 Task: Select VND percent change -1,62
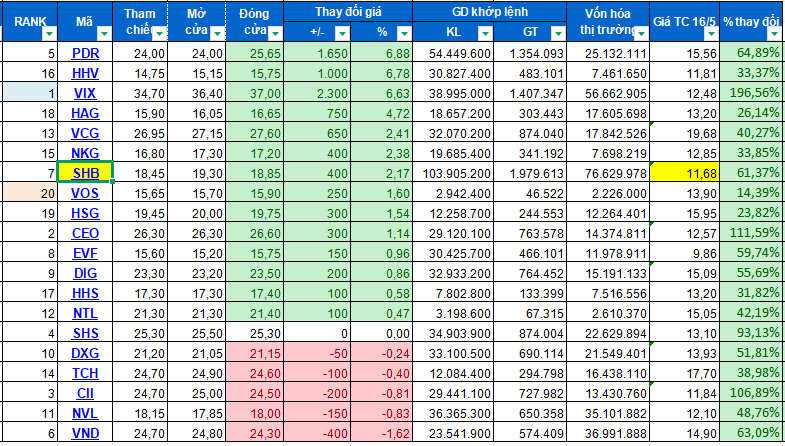coord(381,433)
